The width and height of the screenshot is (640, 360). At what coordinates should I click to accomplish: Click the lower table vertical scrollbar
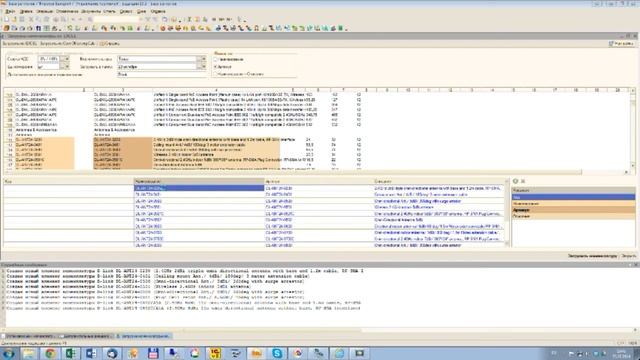click(508, 213)
